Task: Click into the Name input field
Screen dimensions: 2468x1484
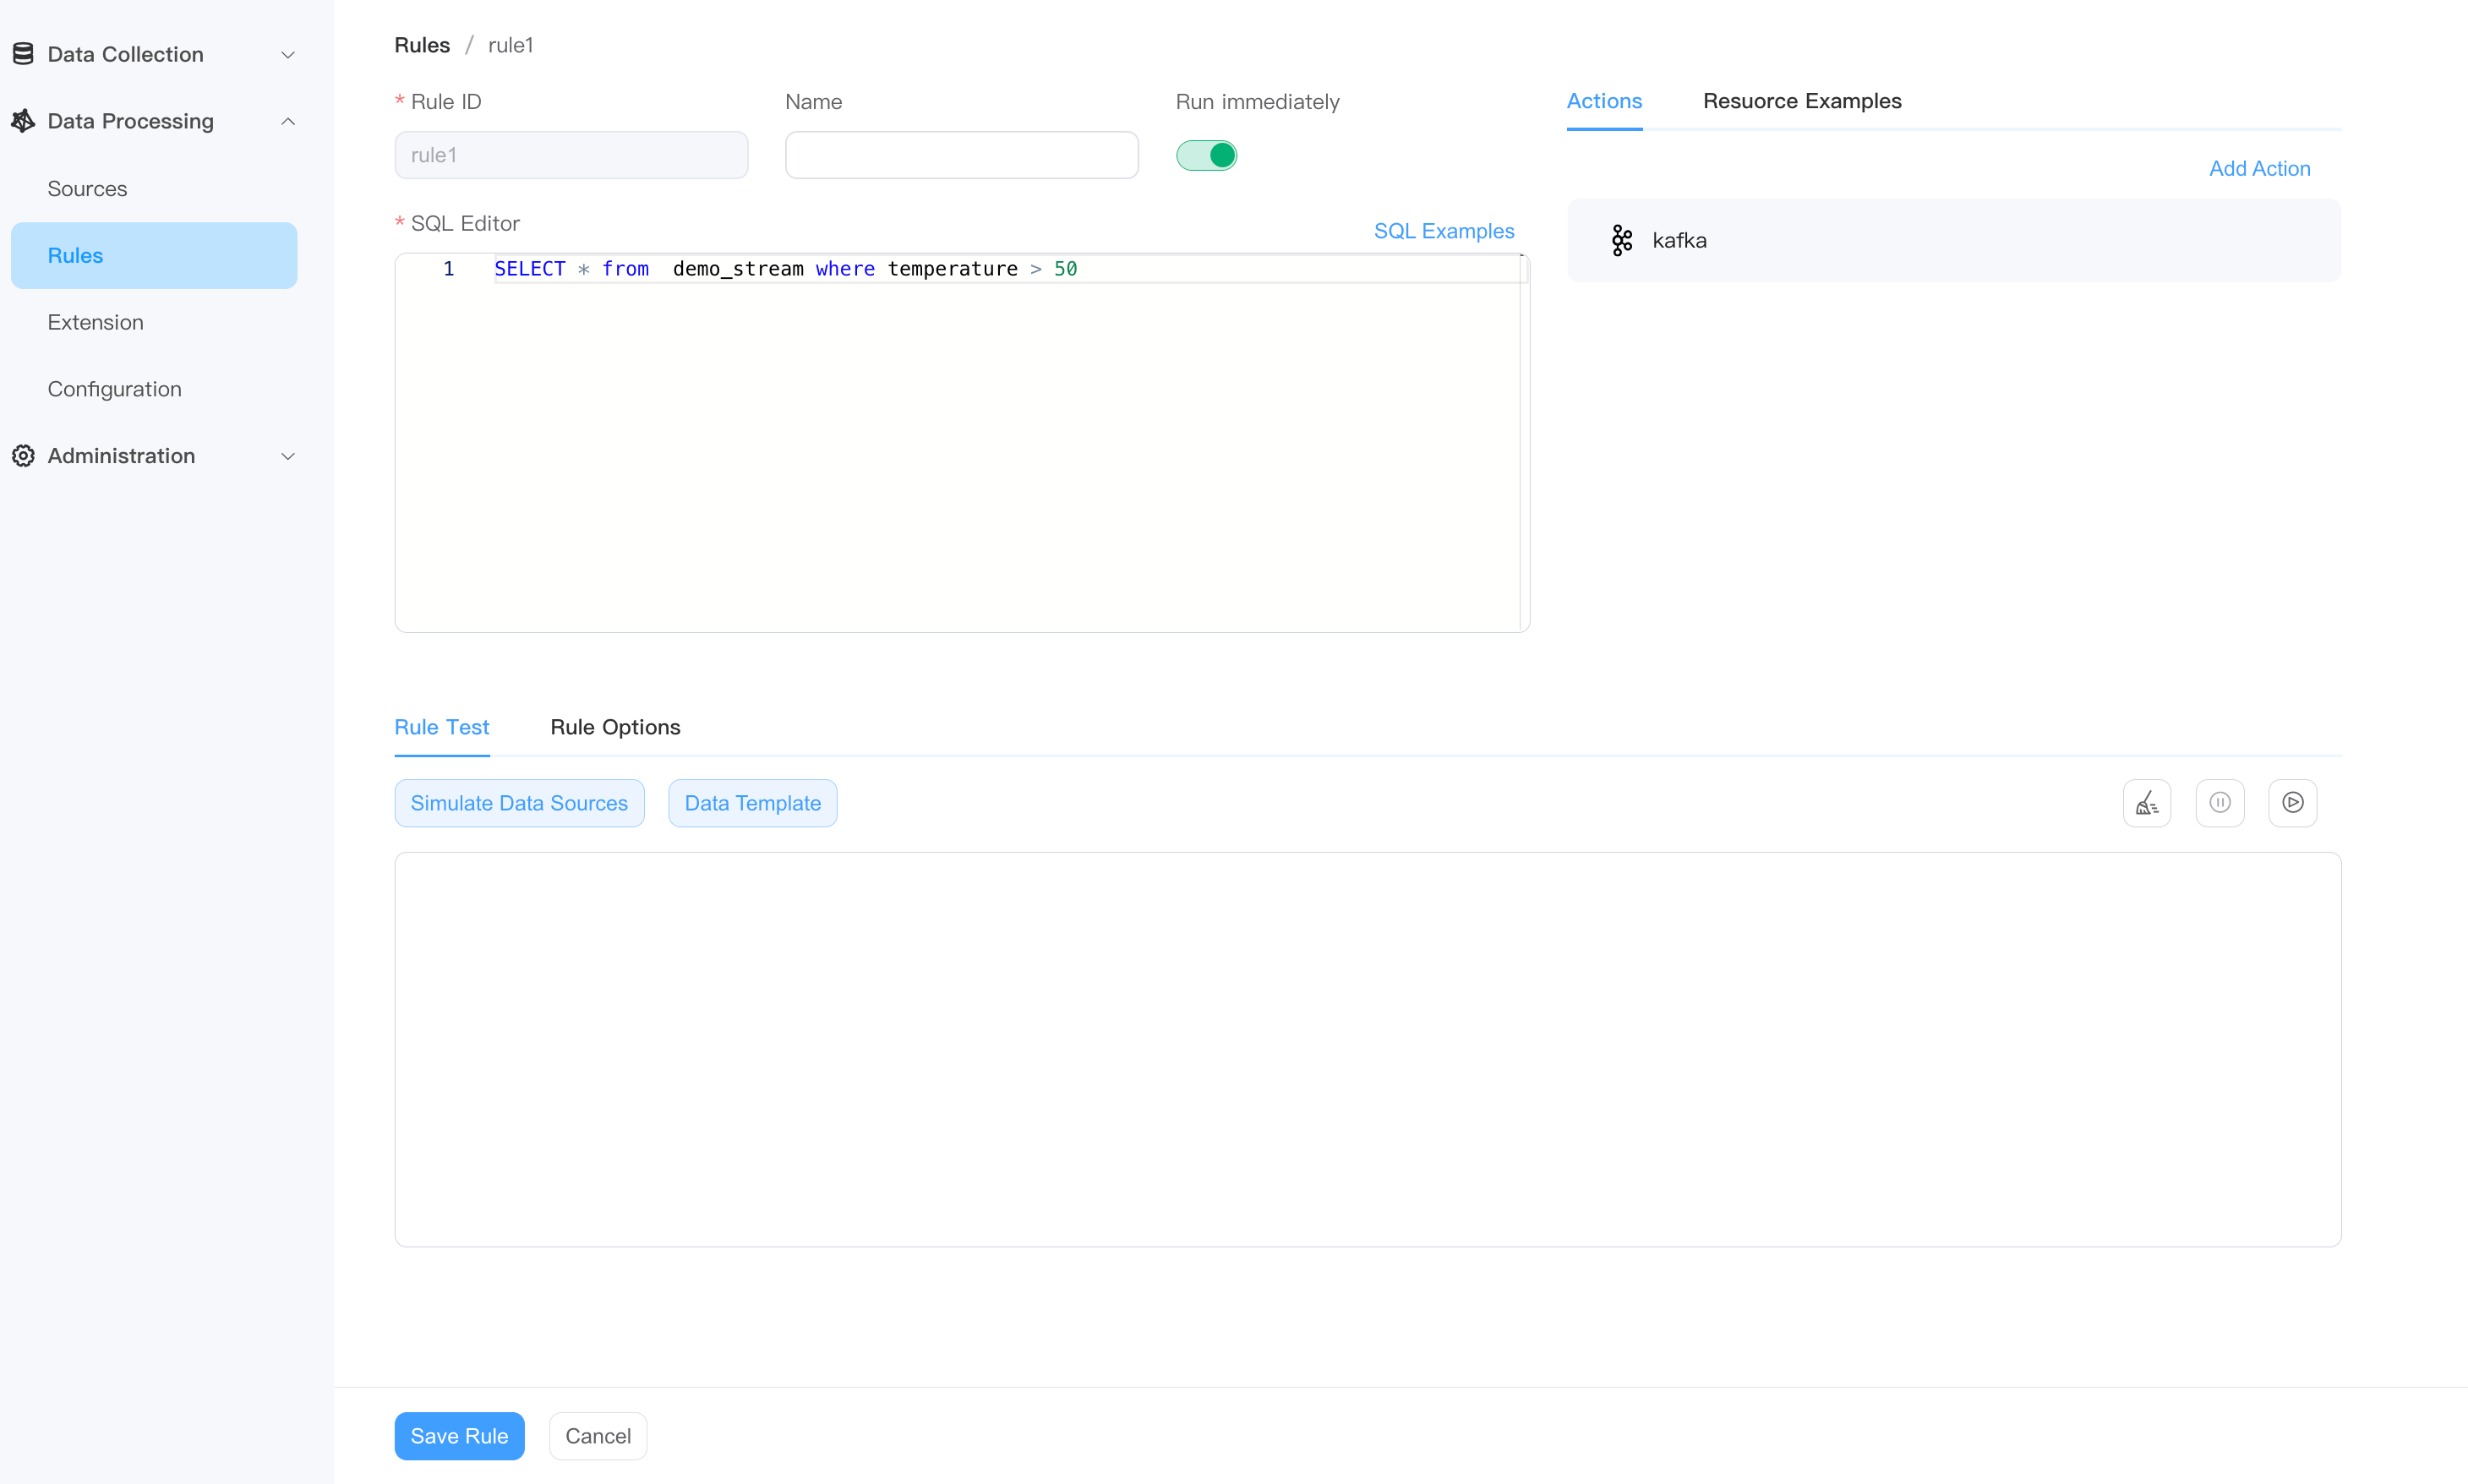Action: click(961, 155)
